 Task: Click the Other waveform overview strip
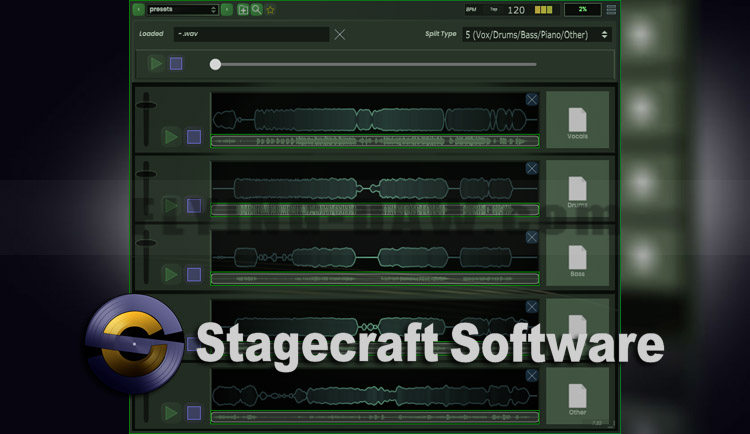375,417
